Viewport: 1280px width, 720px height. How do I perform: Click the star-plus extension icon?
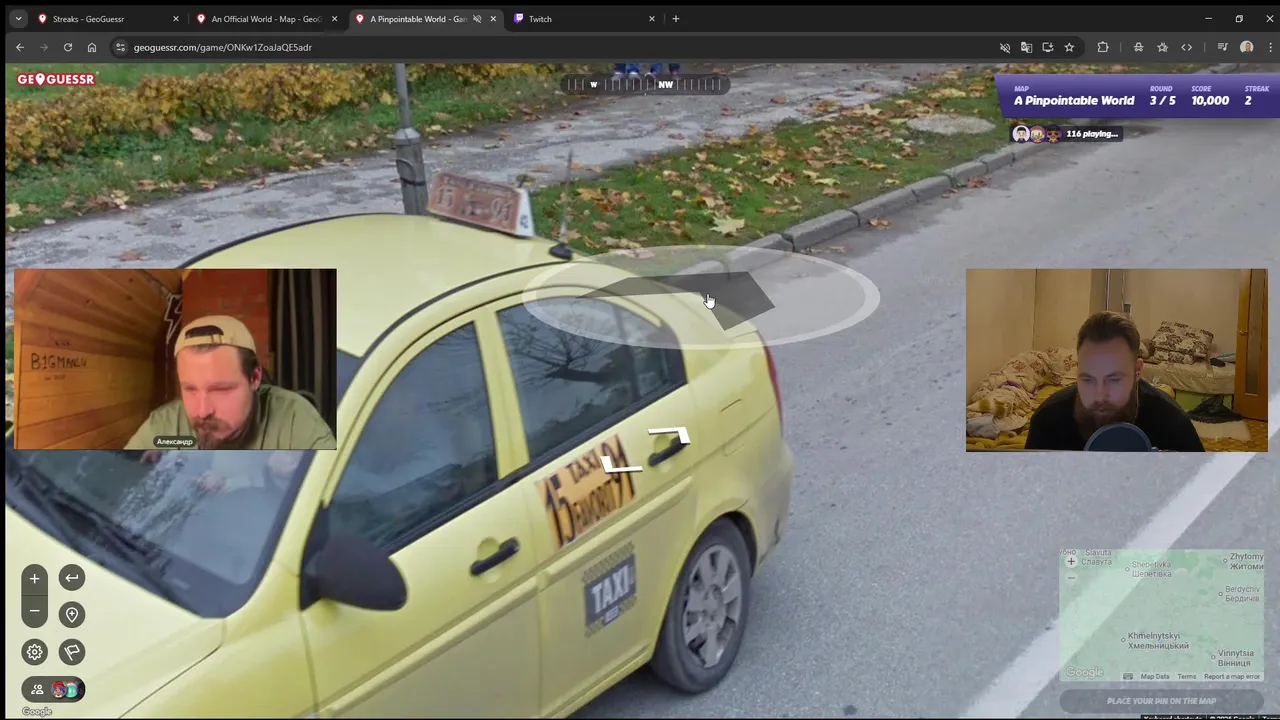pos(1162,47)
